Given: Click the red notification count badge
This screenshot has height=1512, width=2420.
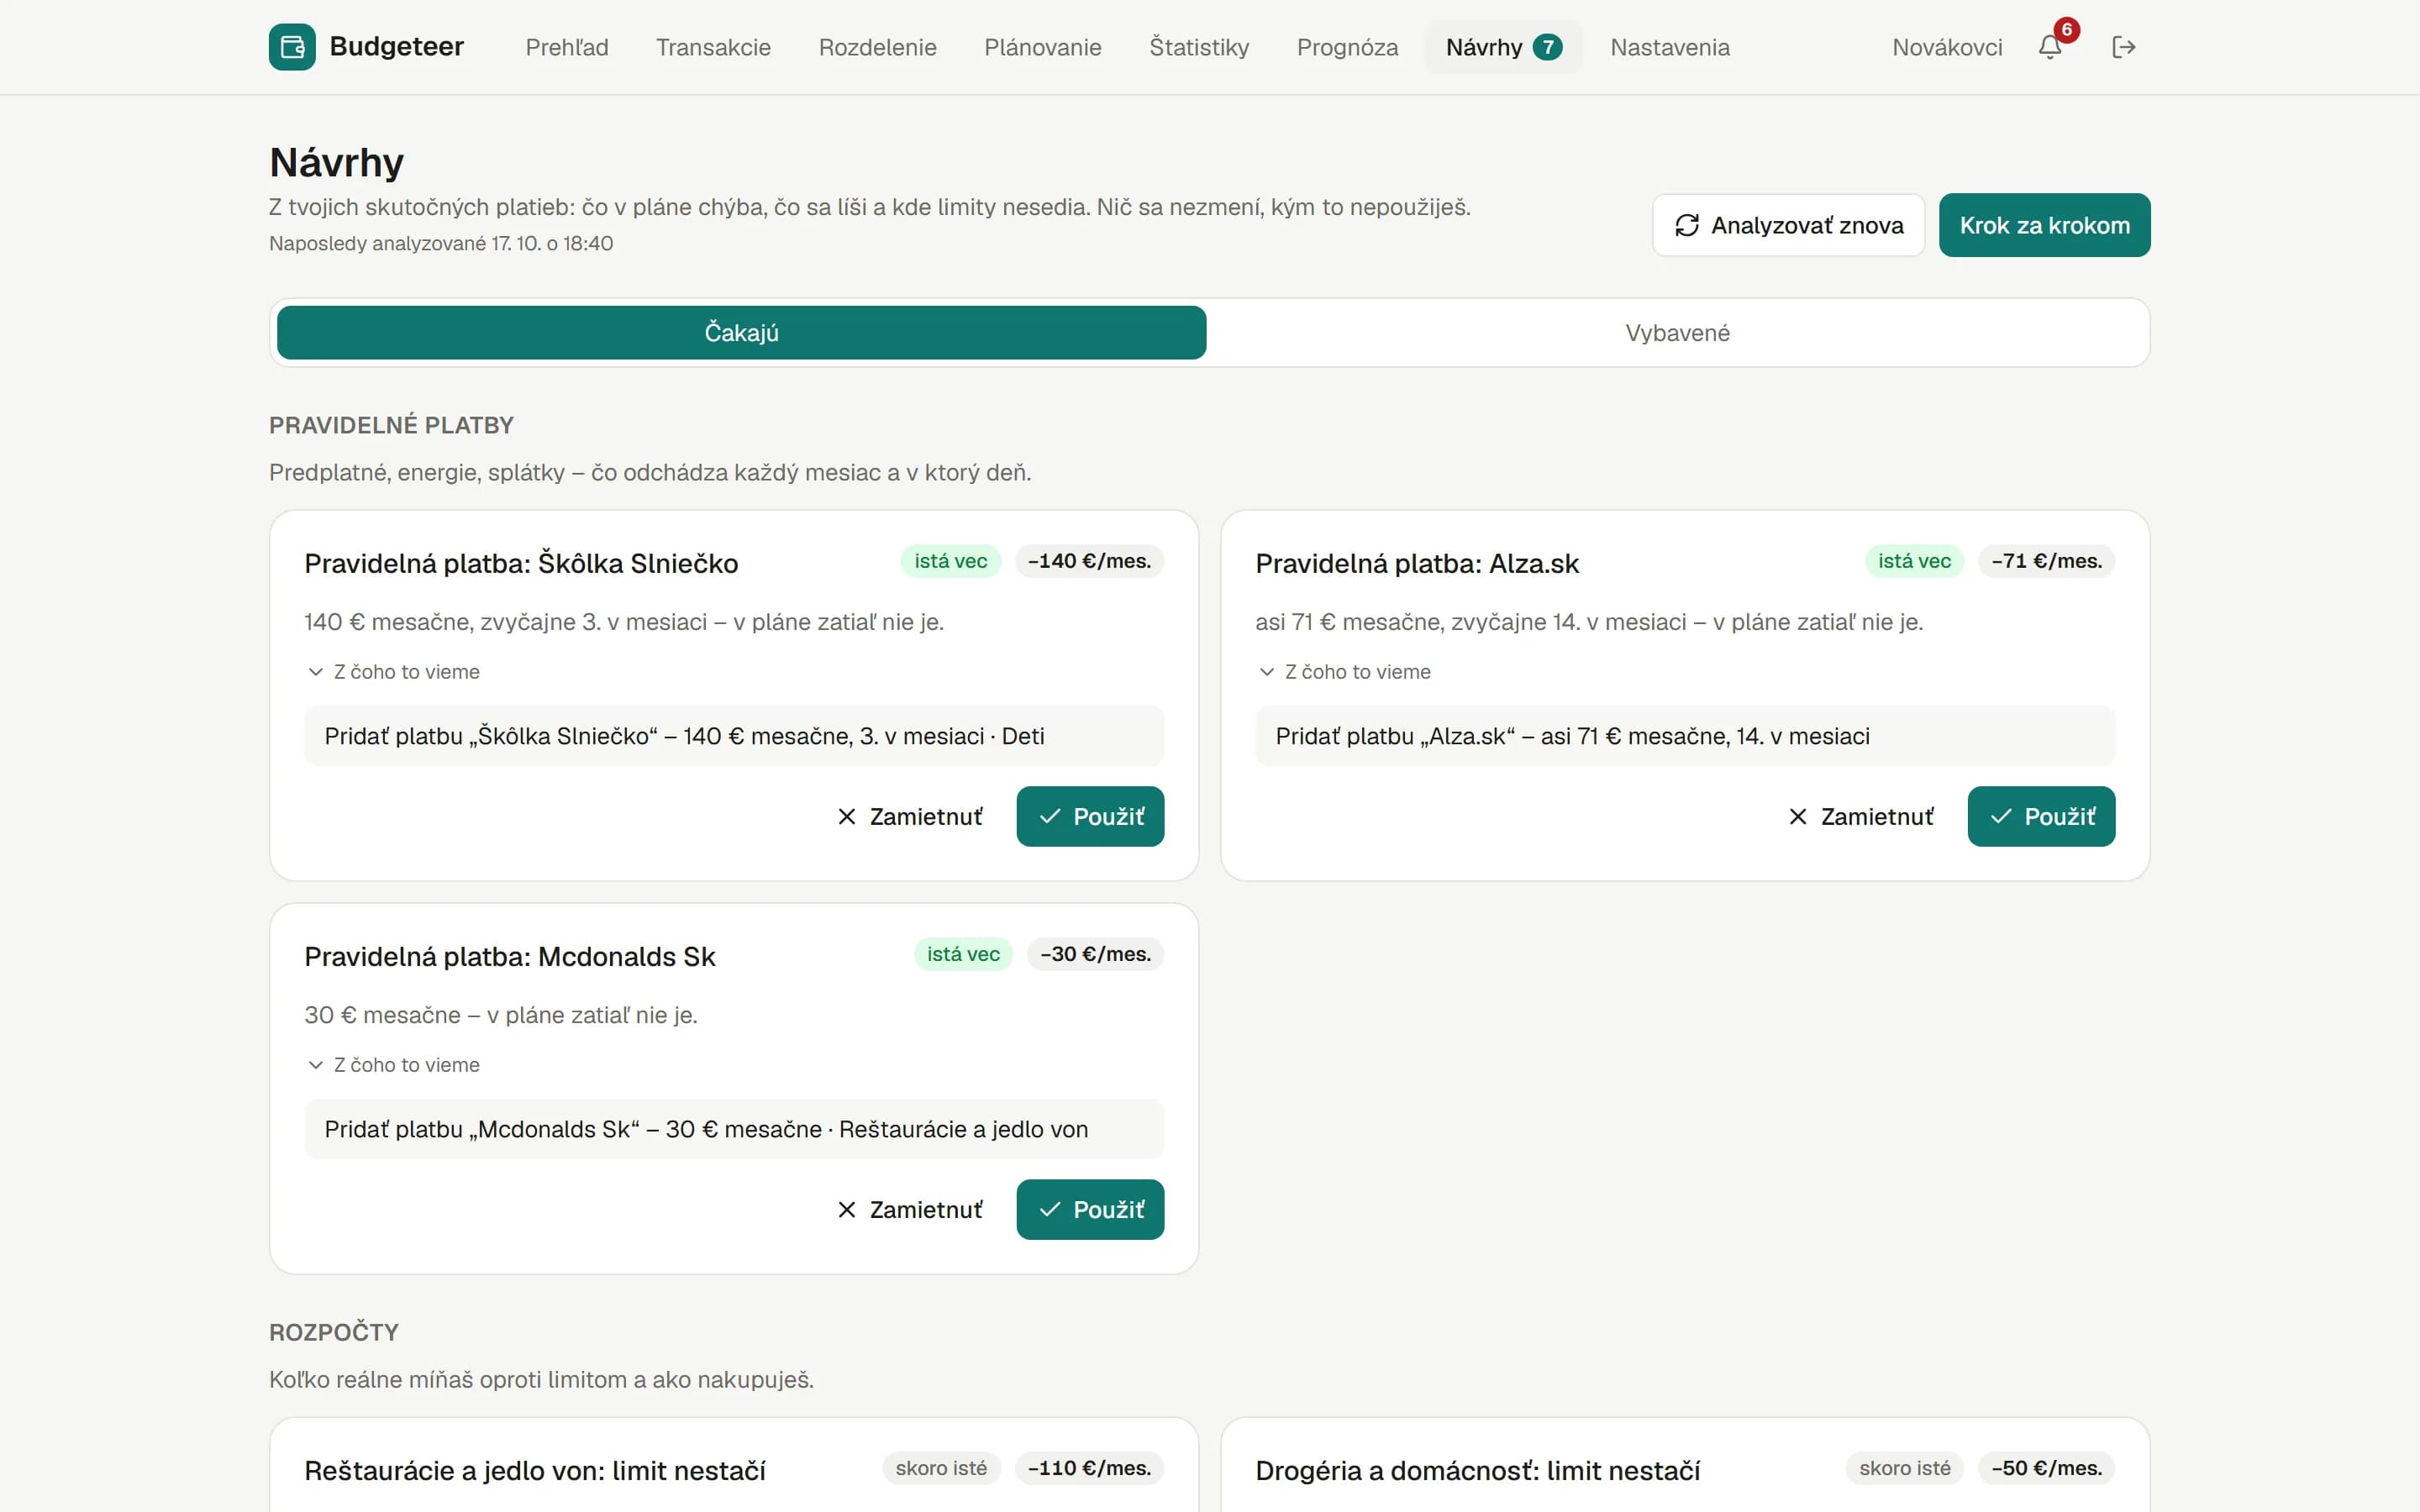Looking at the screenshot, I should [x=2066, y=30].
